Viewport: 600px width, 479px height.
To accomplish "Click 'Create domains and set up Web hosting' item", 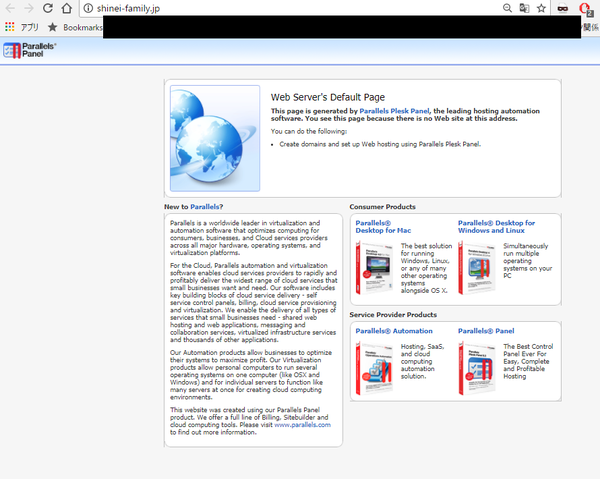I will click(380, 144).
